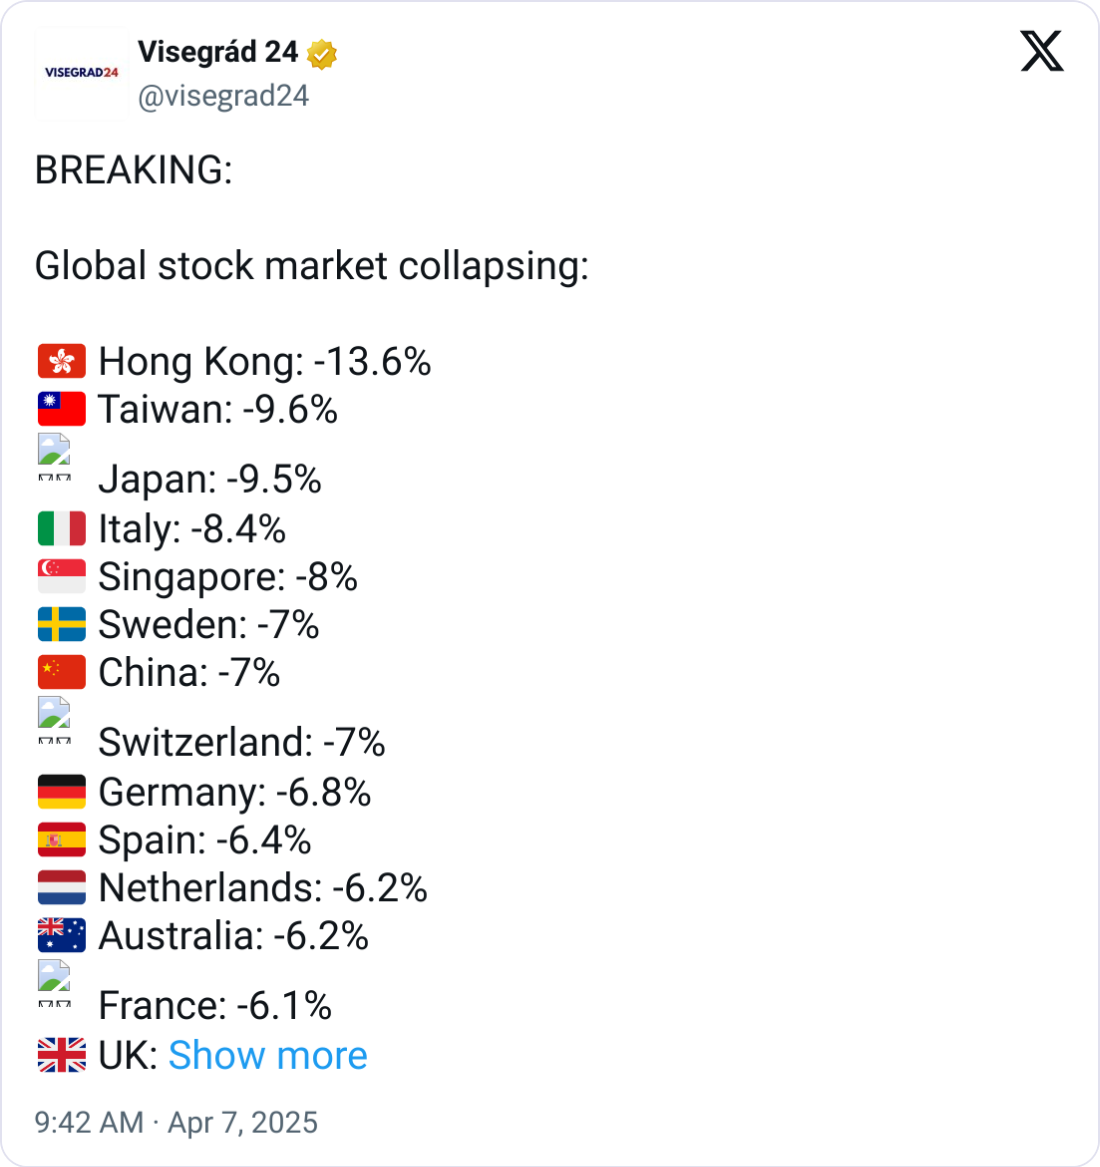The height and width of the screenshot is (1167, 1100).
Task: Click the X logo icon
Action: point(1042,51)
